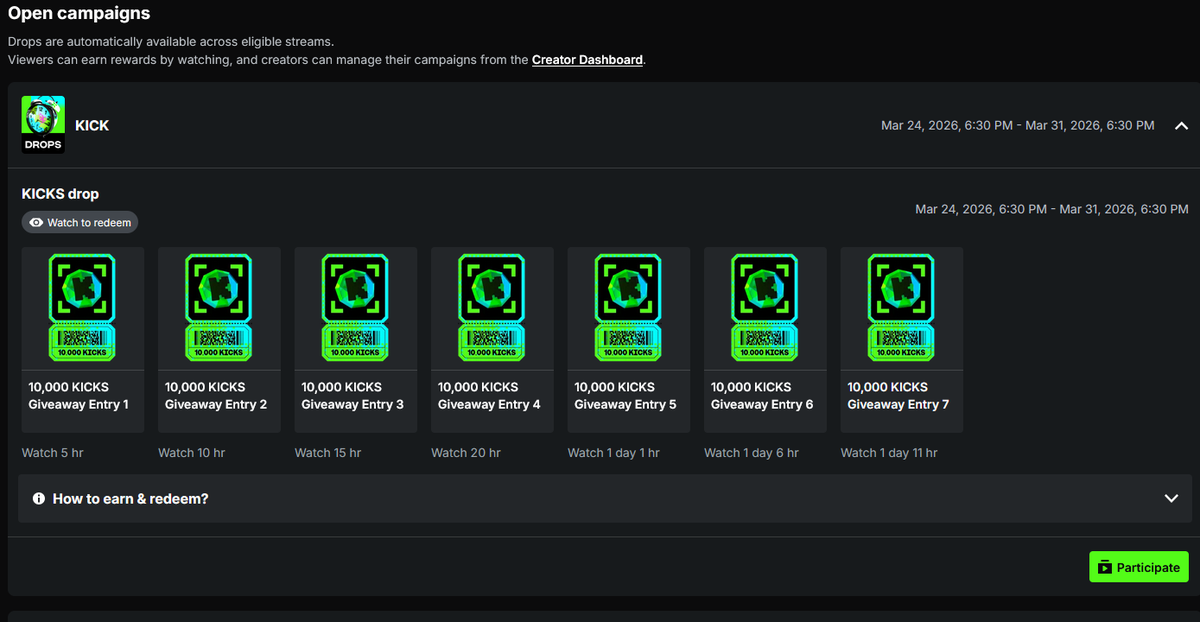Click the 'Watch 20 hr' requirement text

click(x=466, y=453)
